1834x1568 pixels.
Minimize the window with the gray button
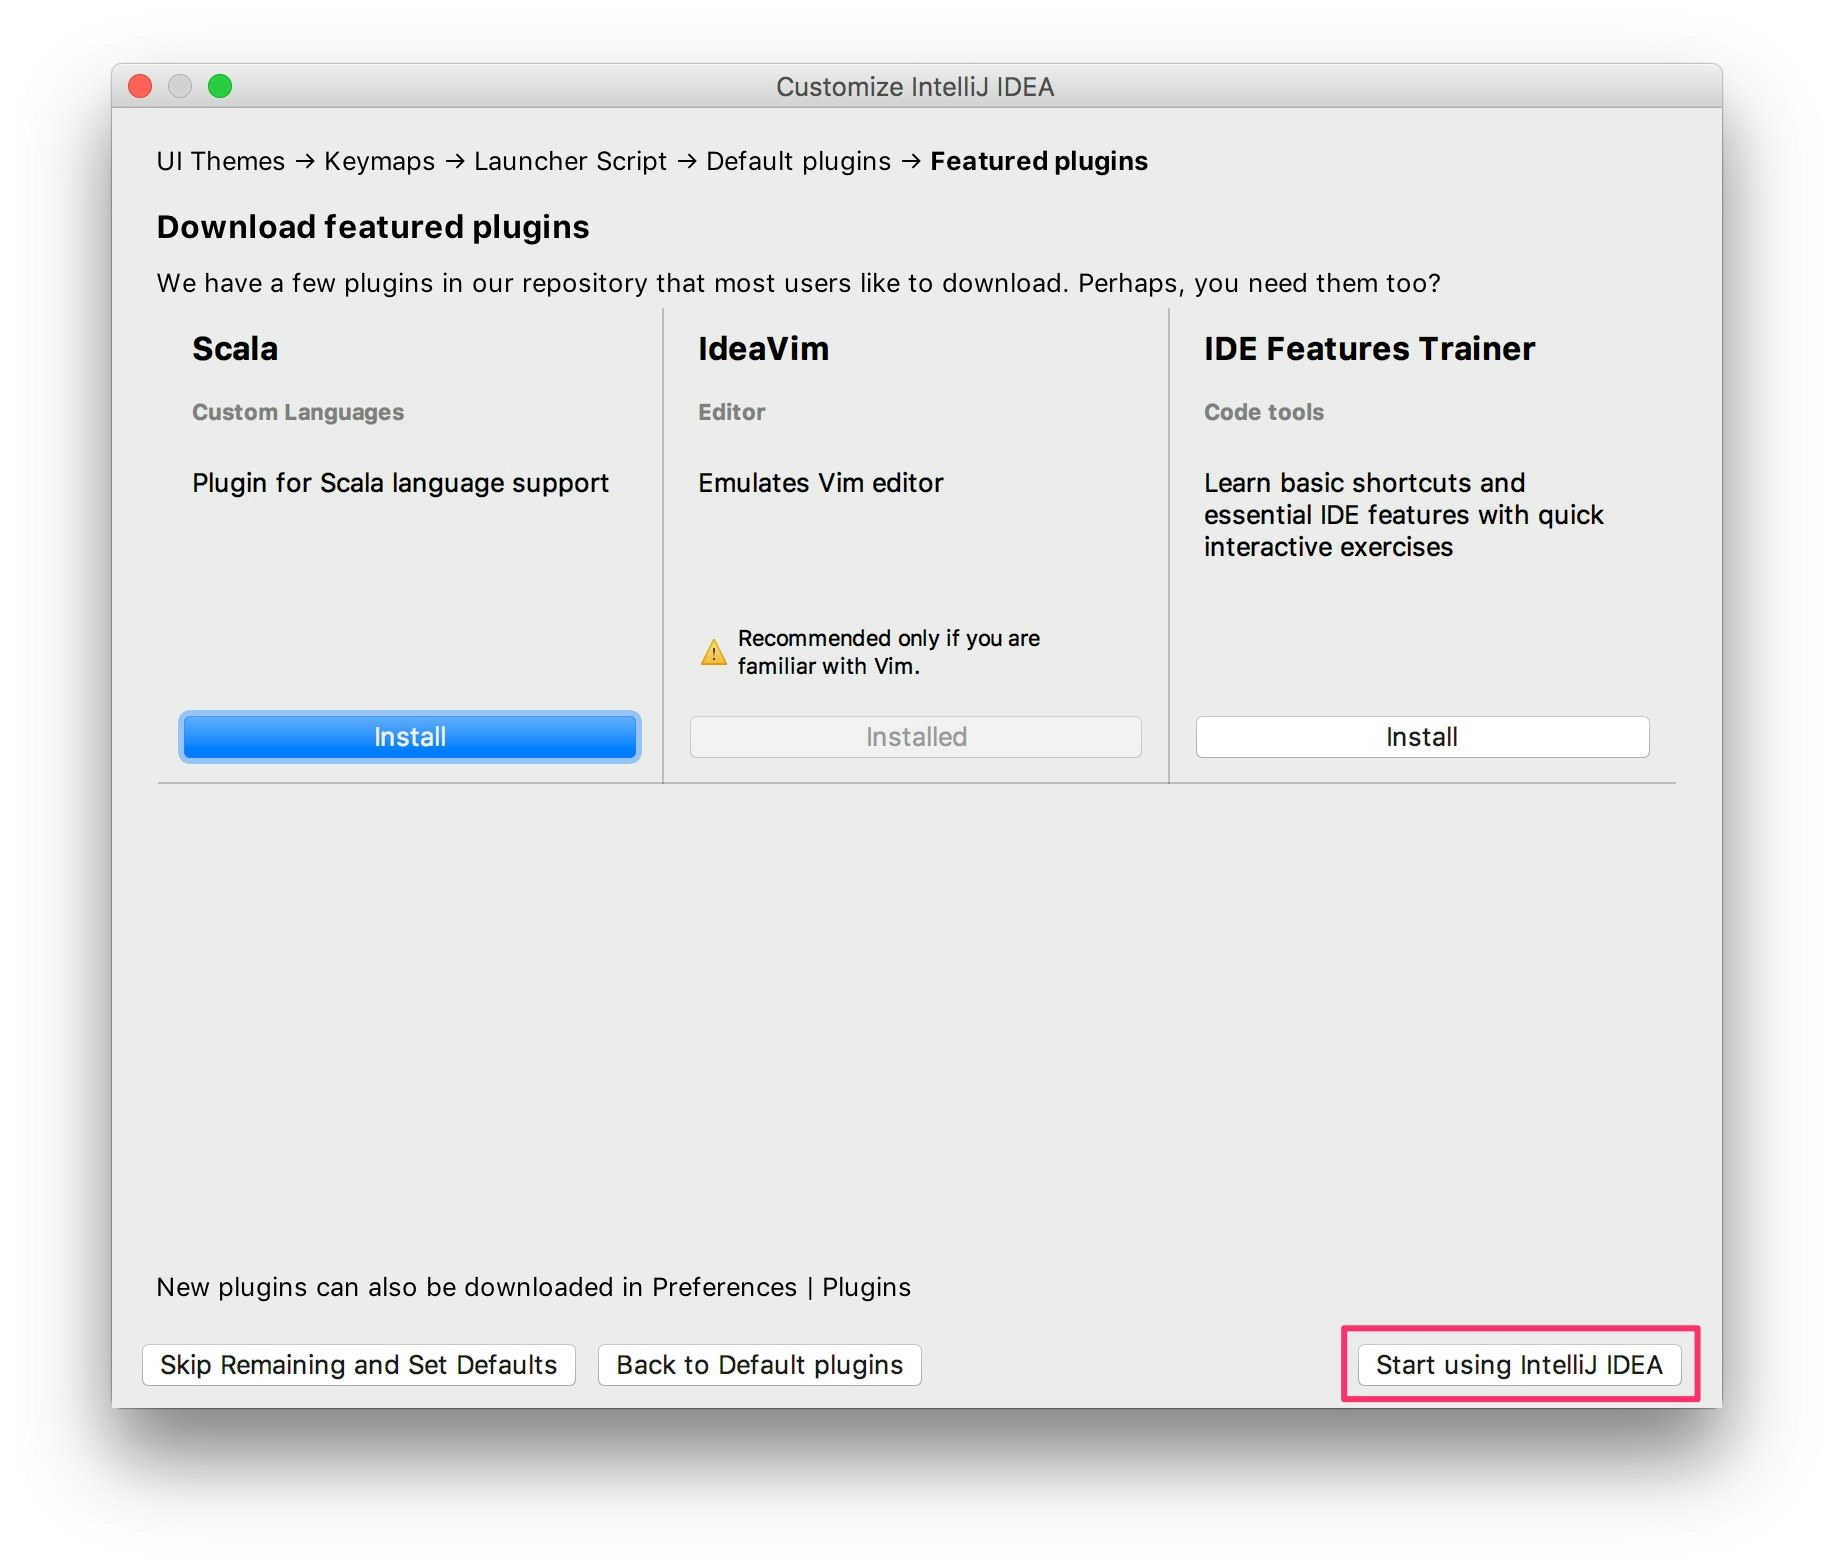pos(180,87)
